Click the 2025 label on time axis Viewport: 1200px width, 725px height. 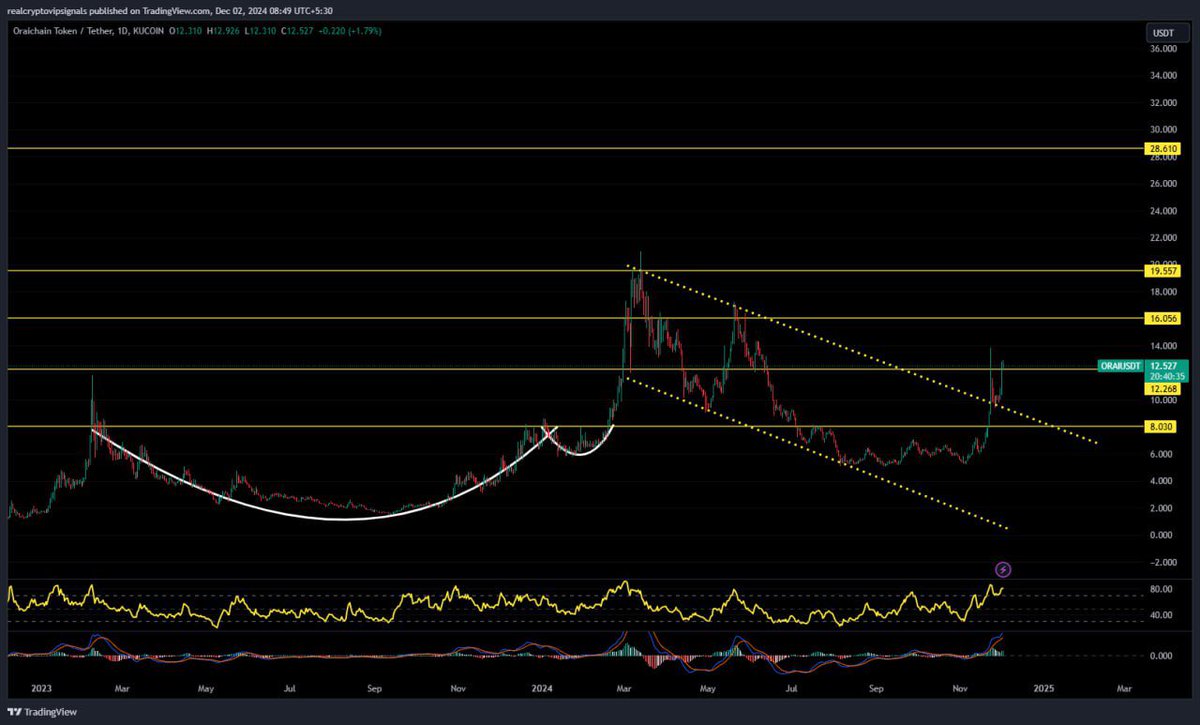(x=1044, y=688)
